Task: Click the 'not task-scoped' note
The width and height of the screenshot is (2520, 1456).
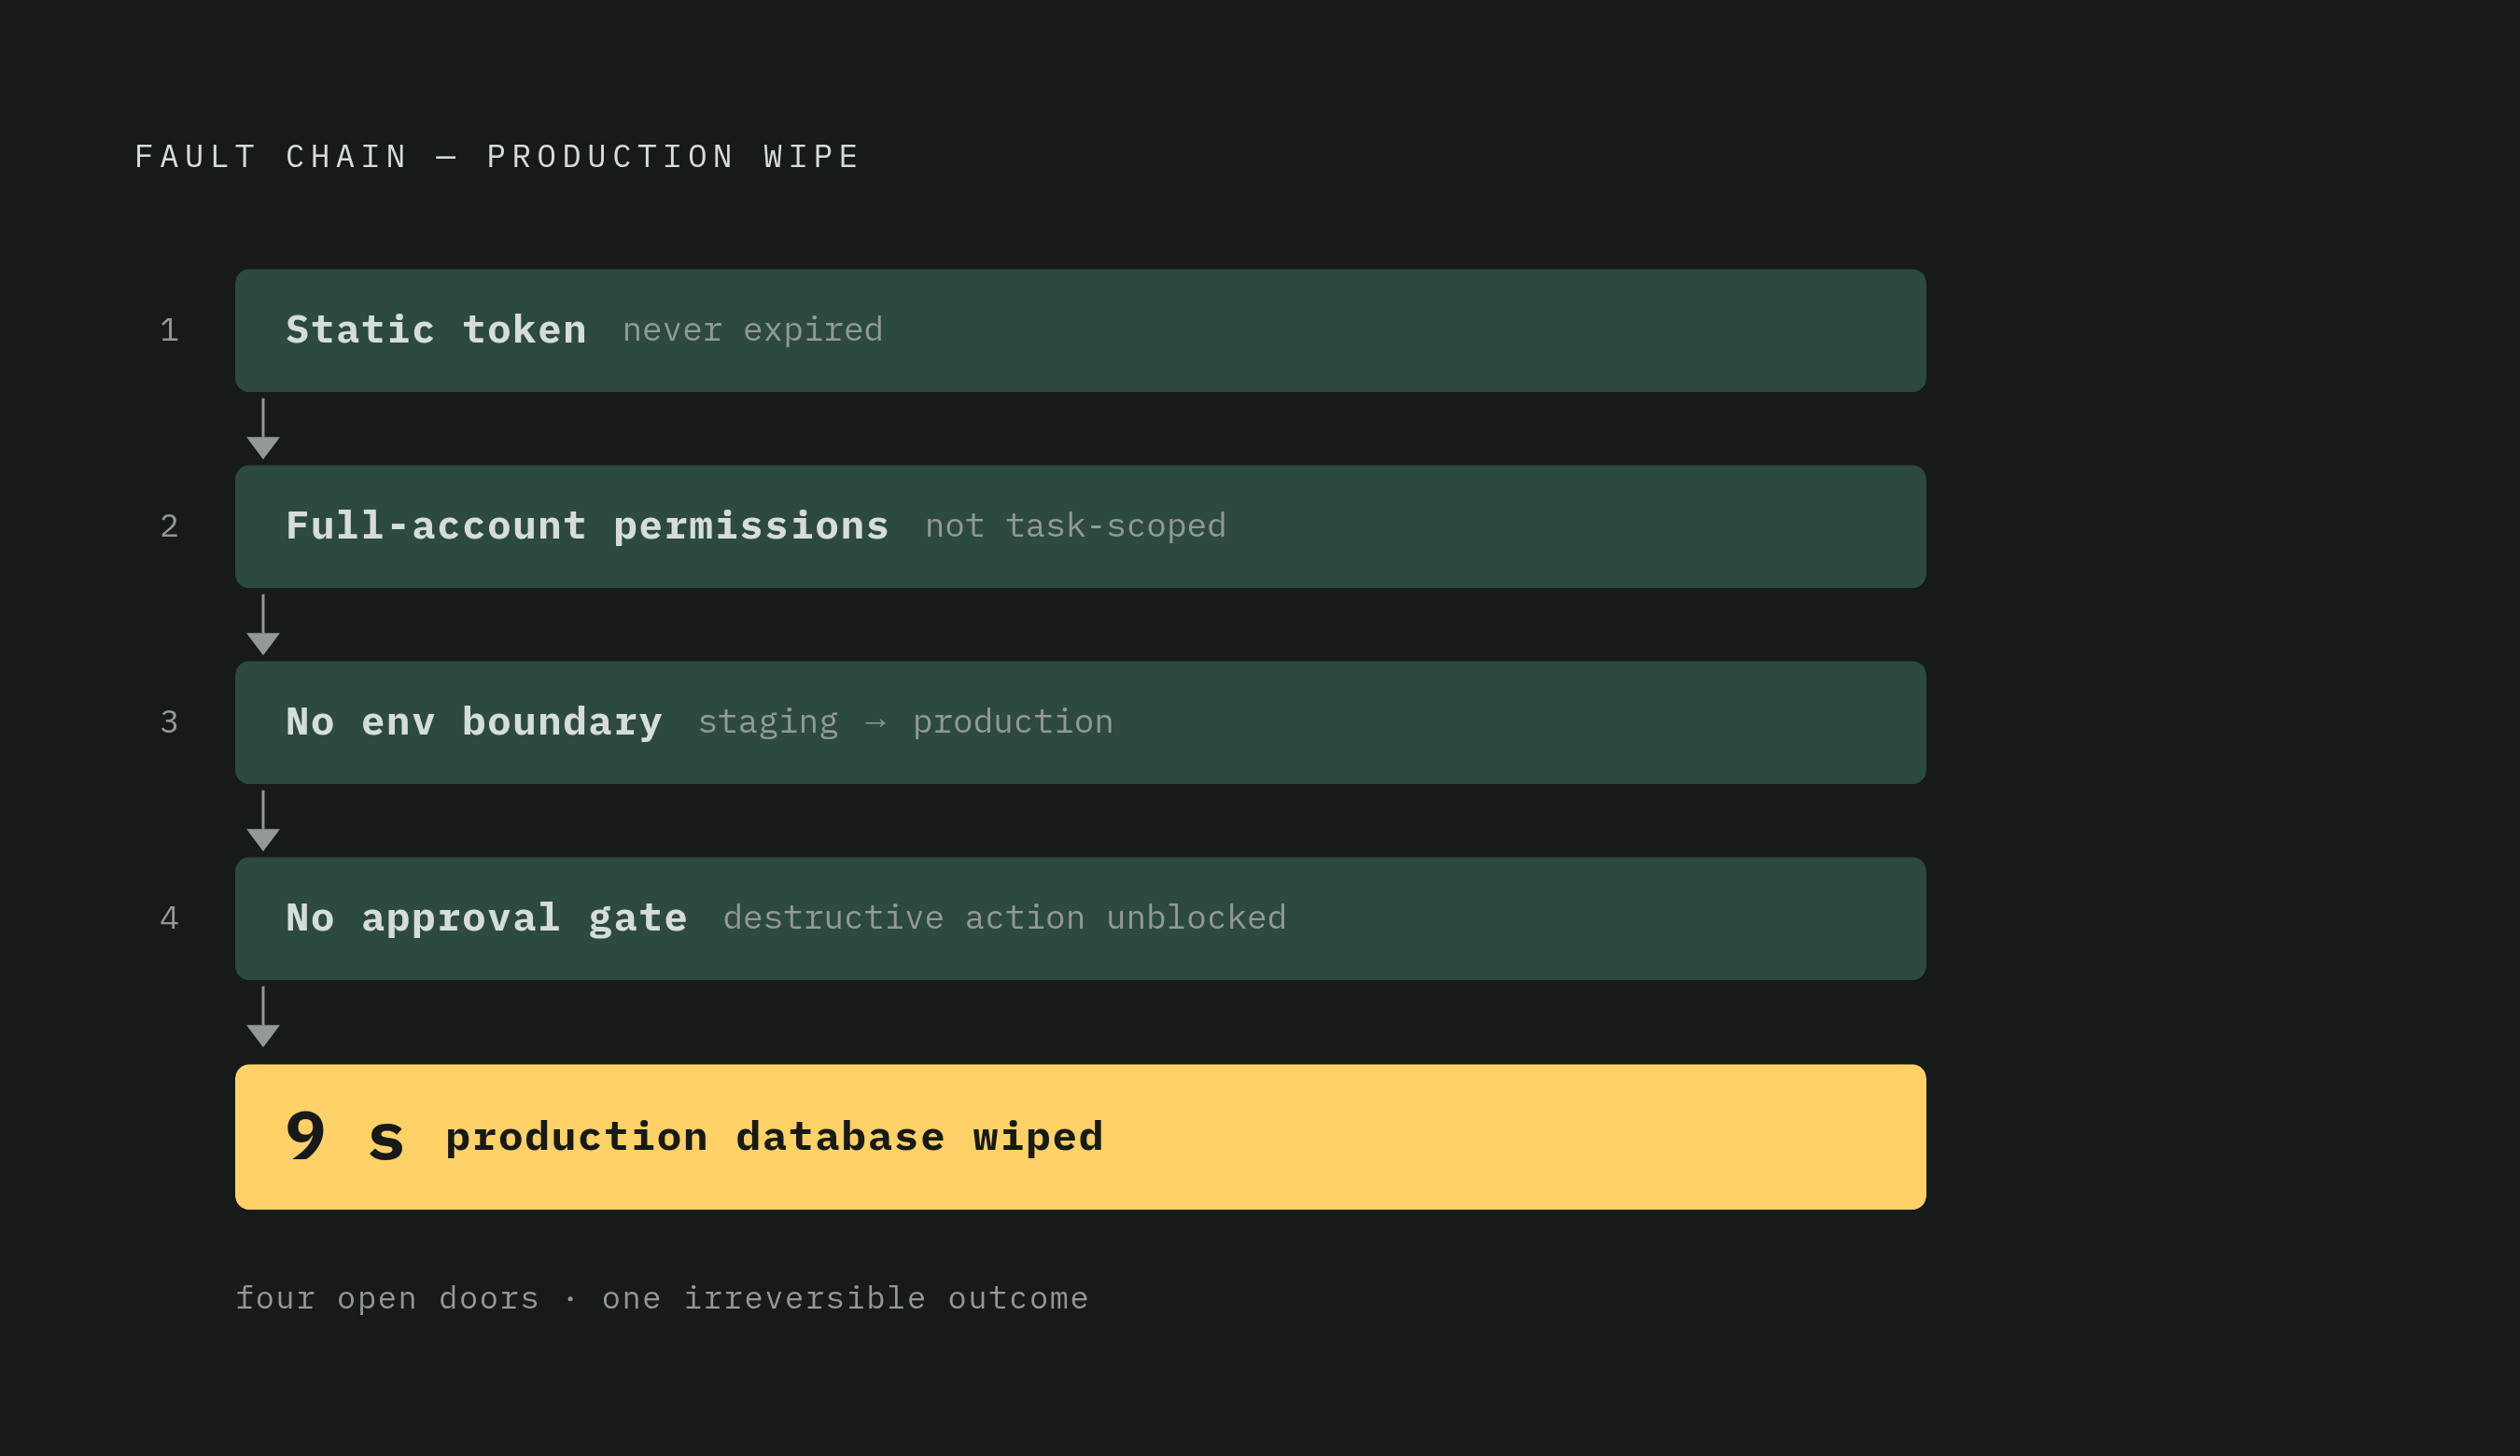Action: pyautogui.click(x=1075, y=526)
